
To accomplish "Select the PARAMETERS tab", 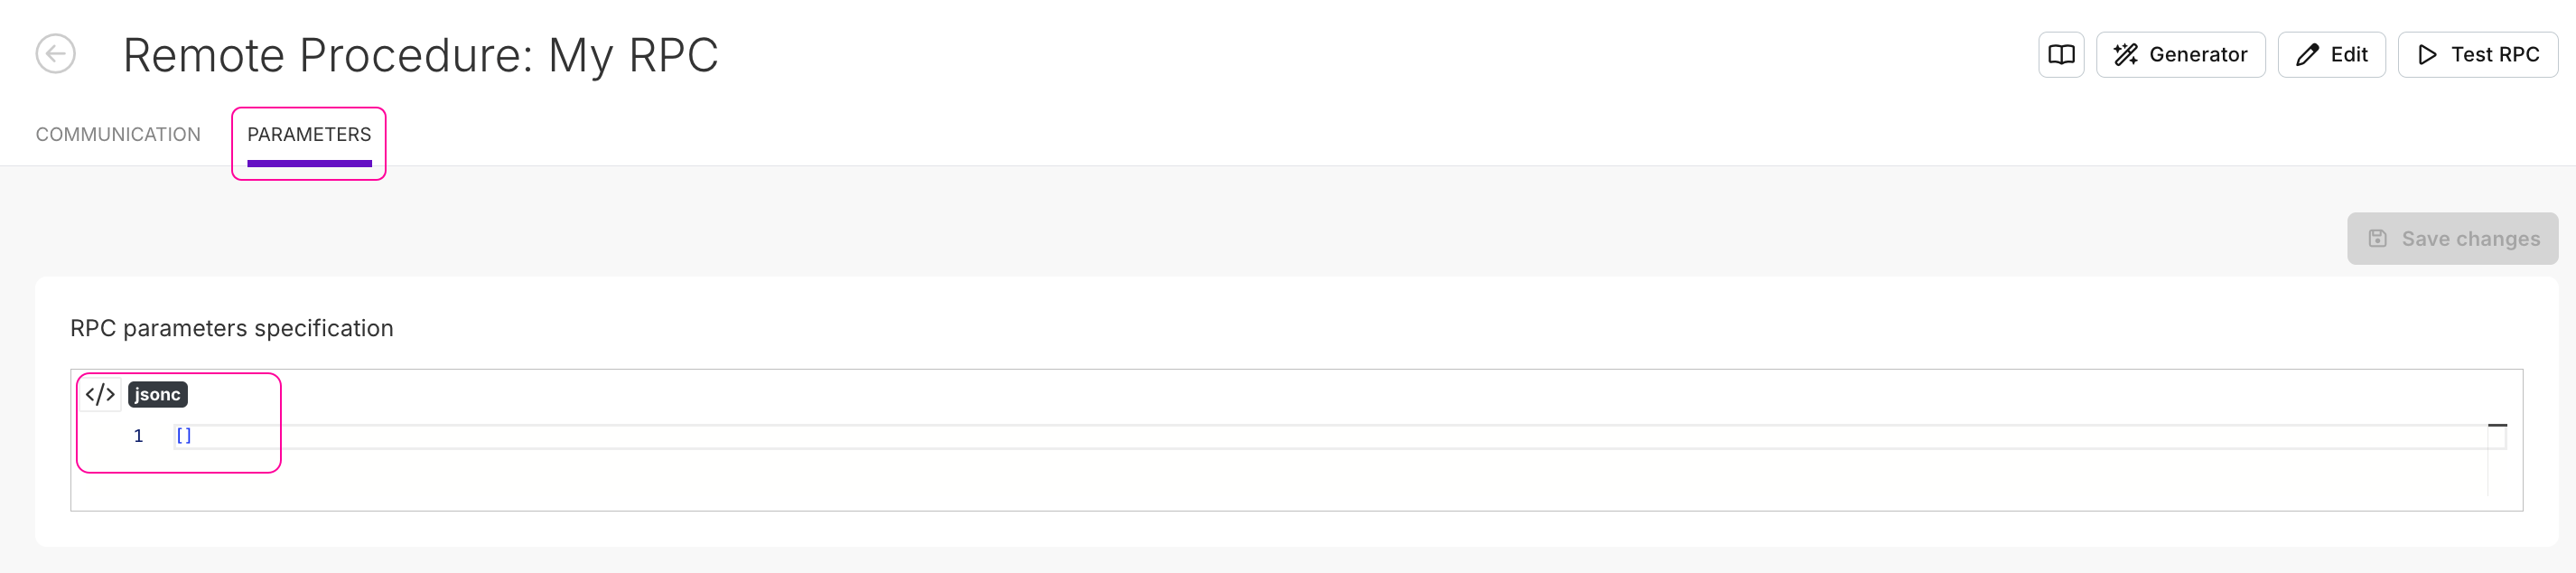I will (309, 135).
